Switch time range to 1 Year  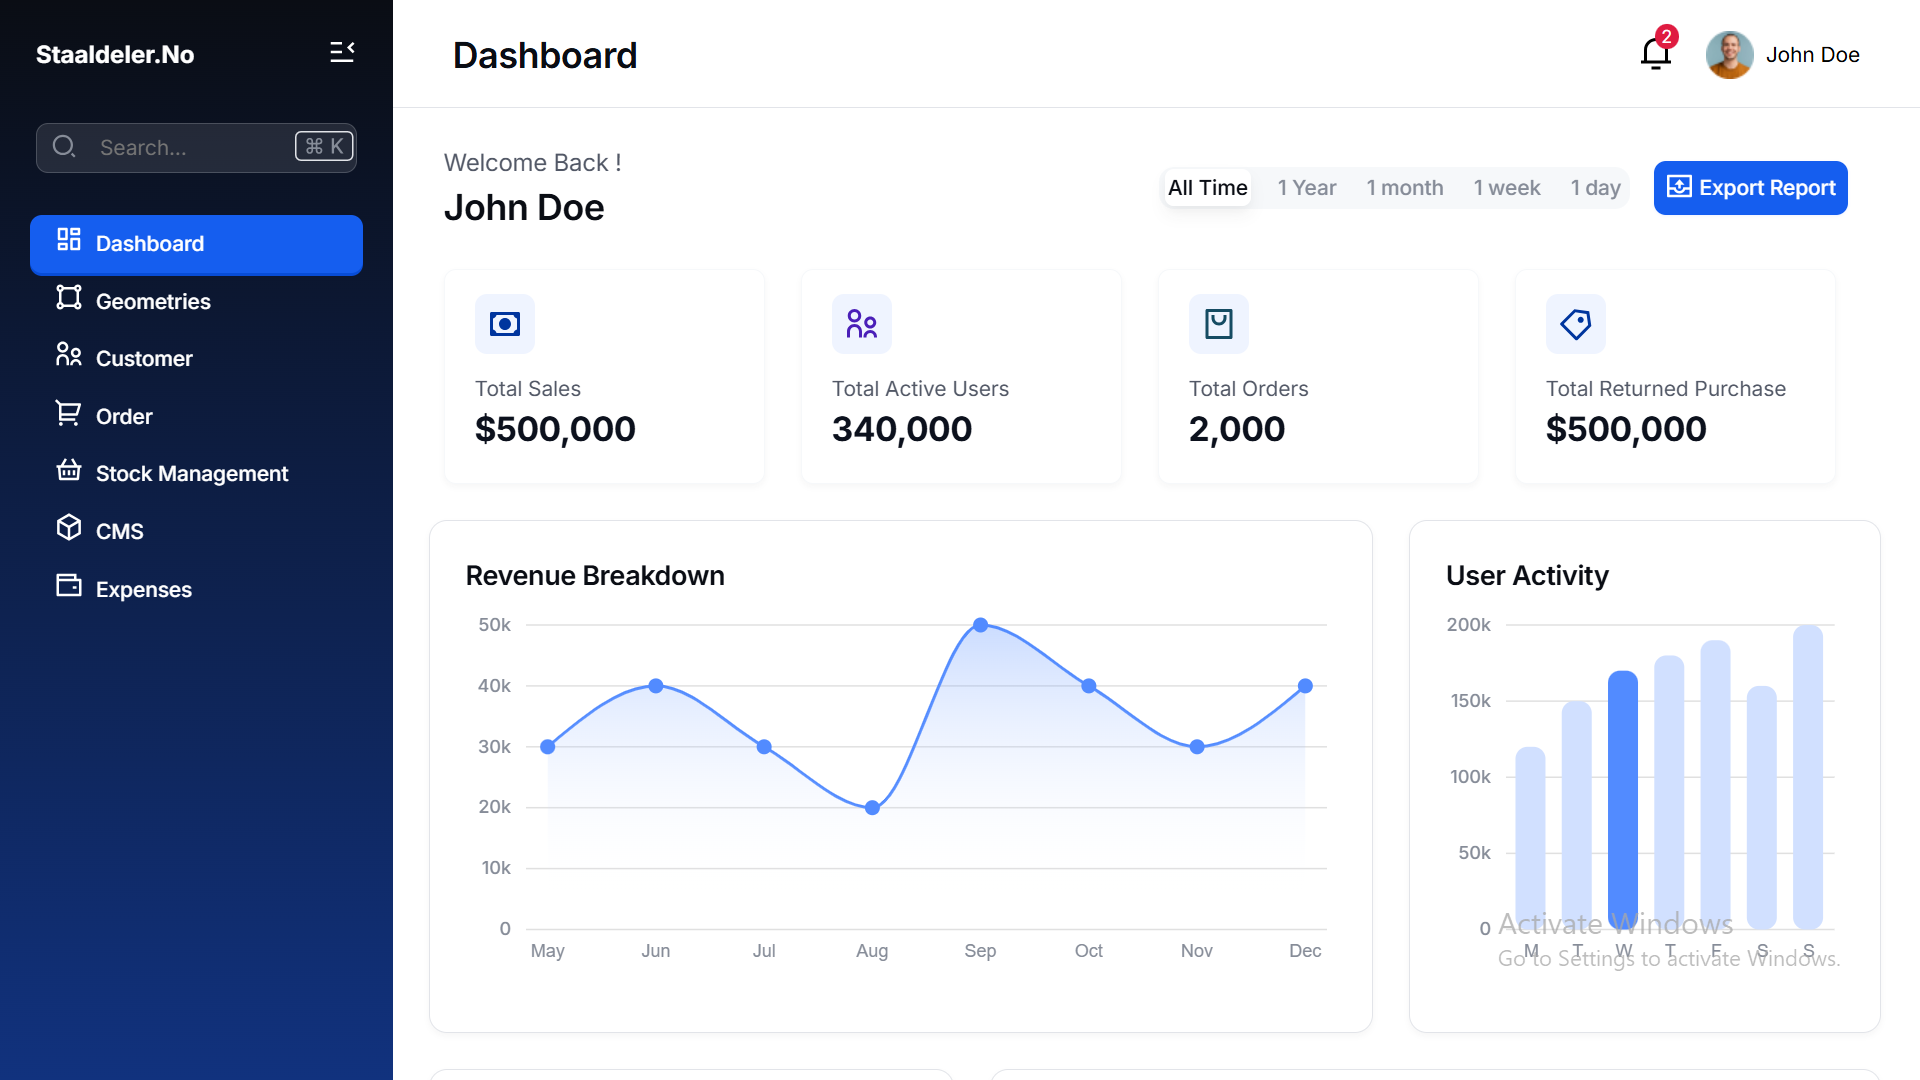tap(1306, 188)
